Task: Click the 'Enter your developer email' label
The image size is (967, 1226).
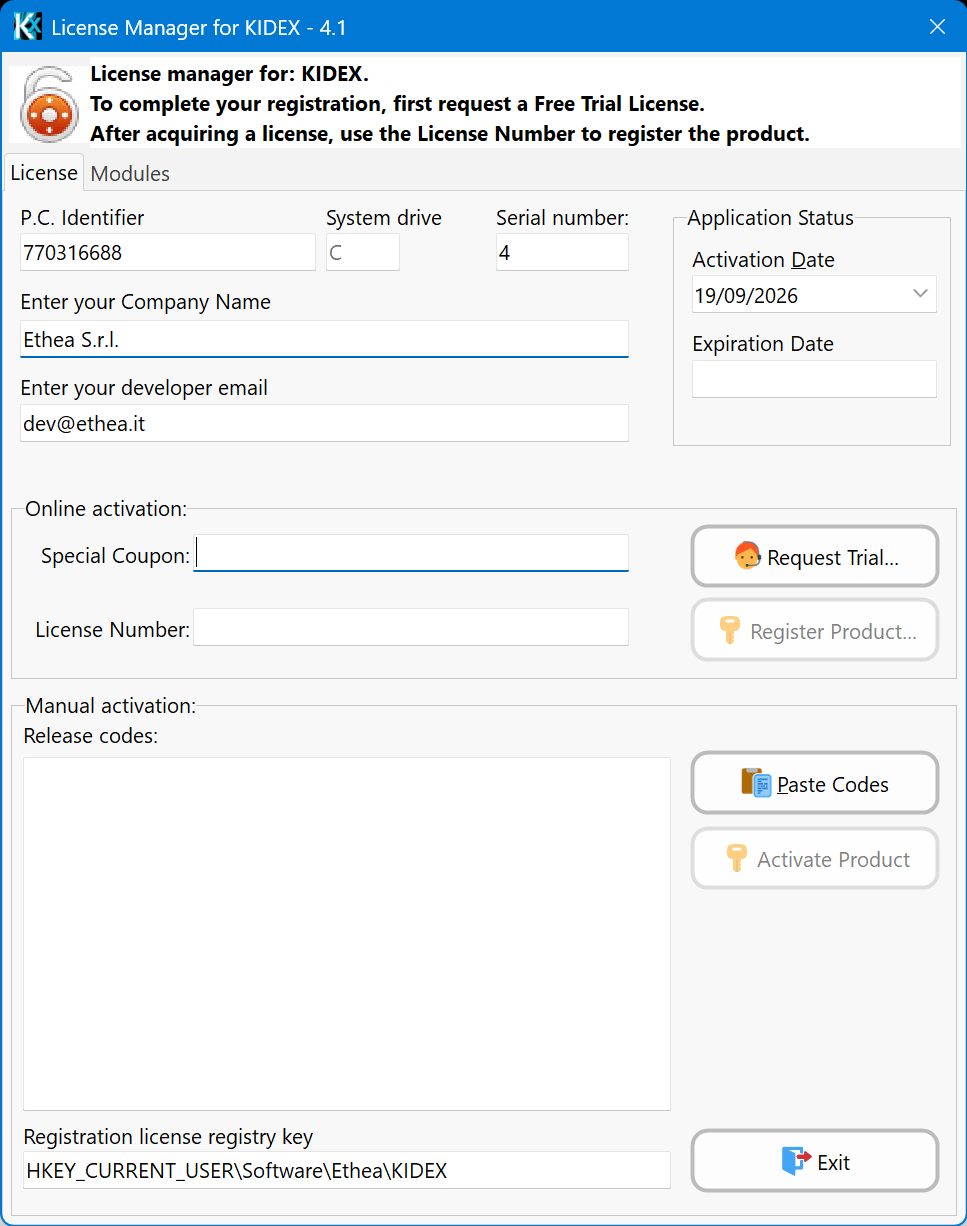Action: 144,388
